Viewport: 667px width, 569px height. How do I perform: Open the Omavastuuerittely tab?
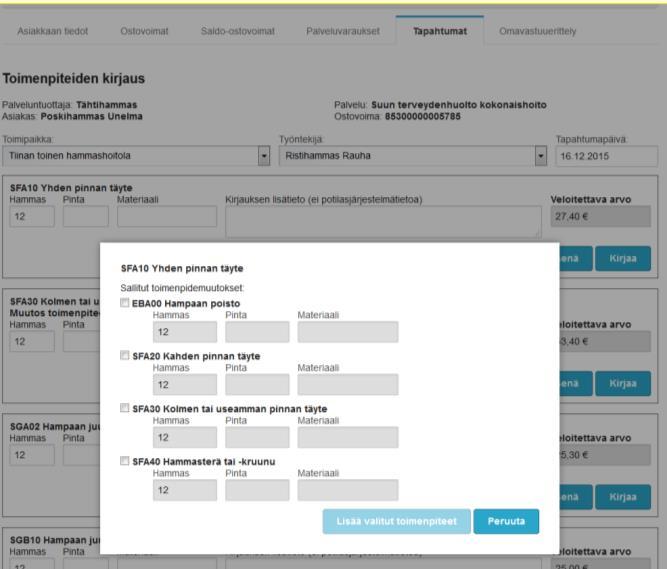pos(538,31)
